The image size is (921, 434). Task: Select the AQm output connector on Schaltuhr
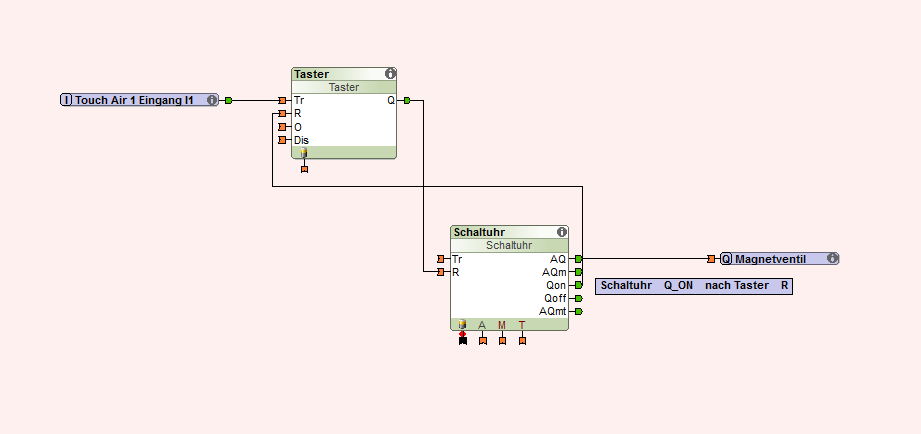[579, 272]
